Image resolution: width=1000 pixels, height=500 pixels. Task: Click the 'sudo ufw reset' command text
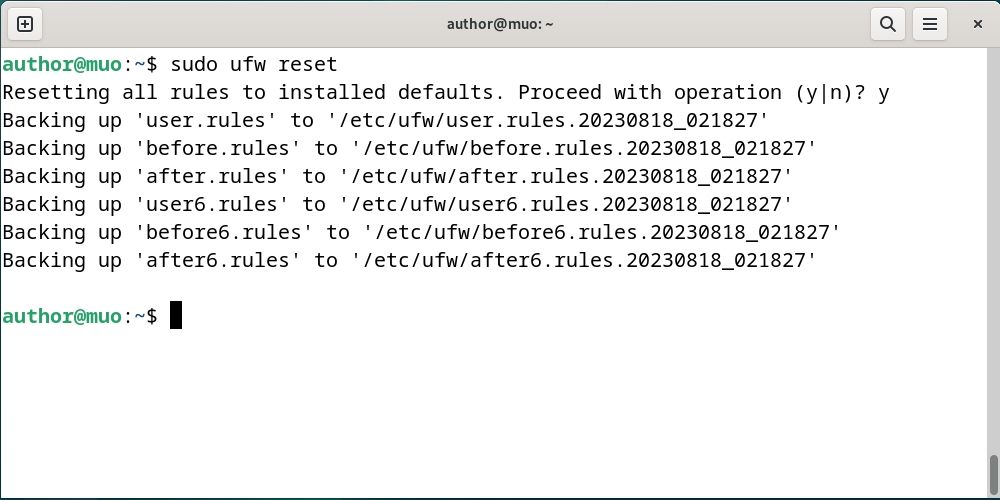click(254, 65)
